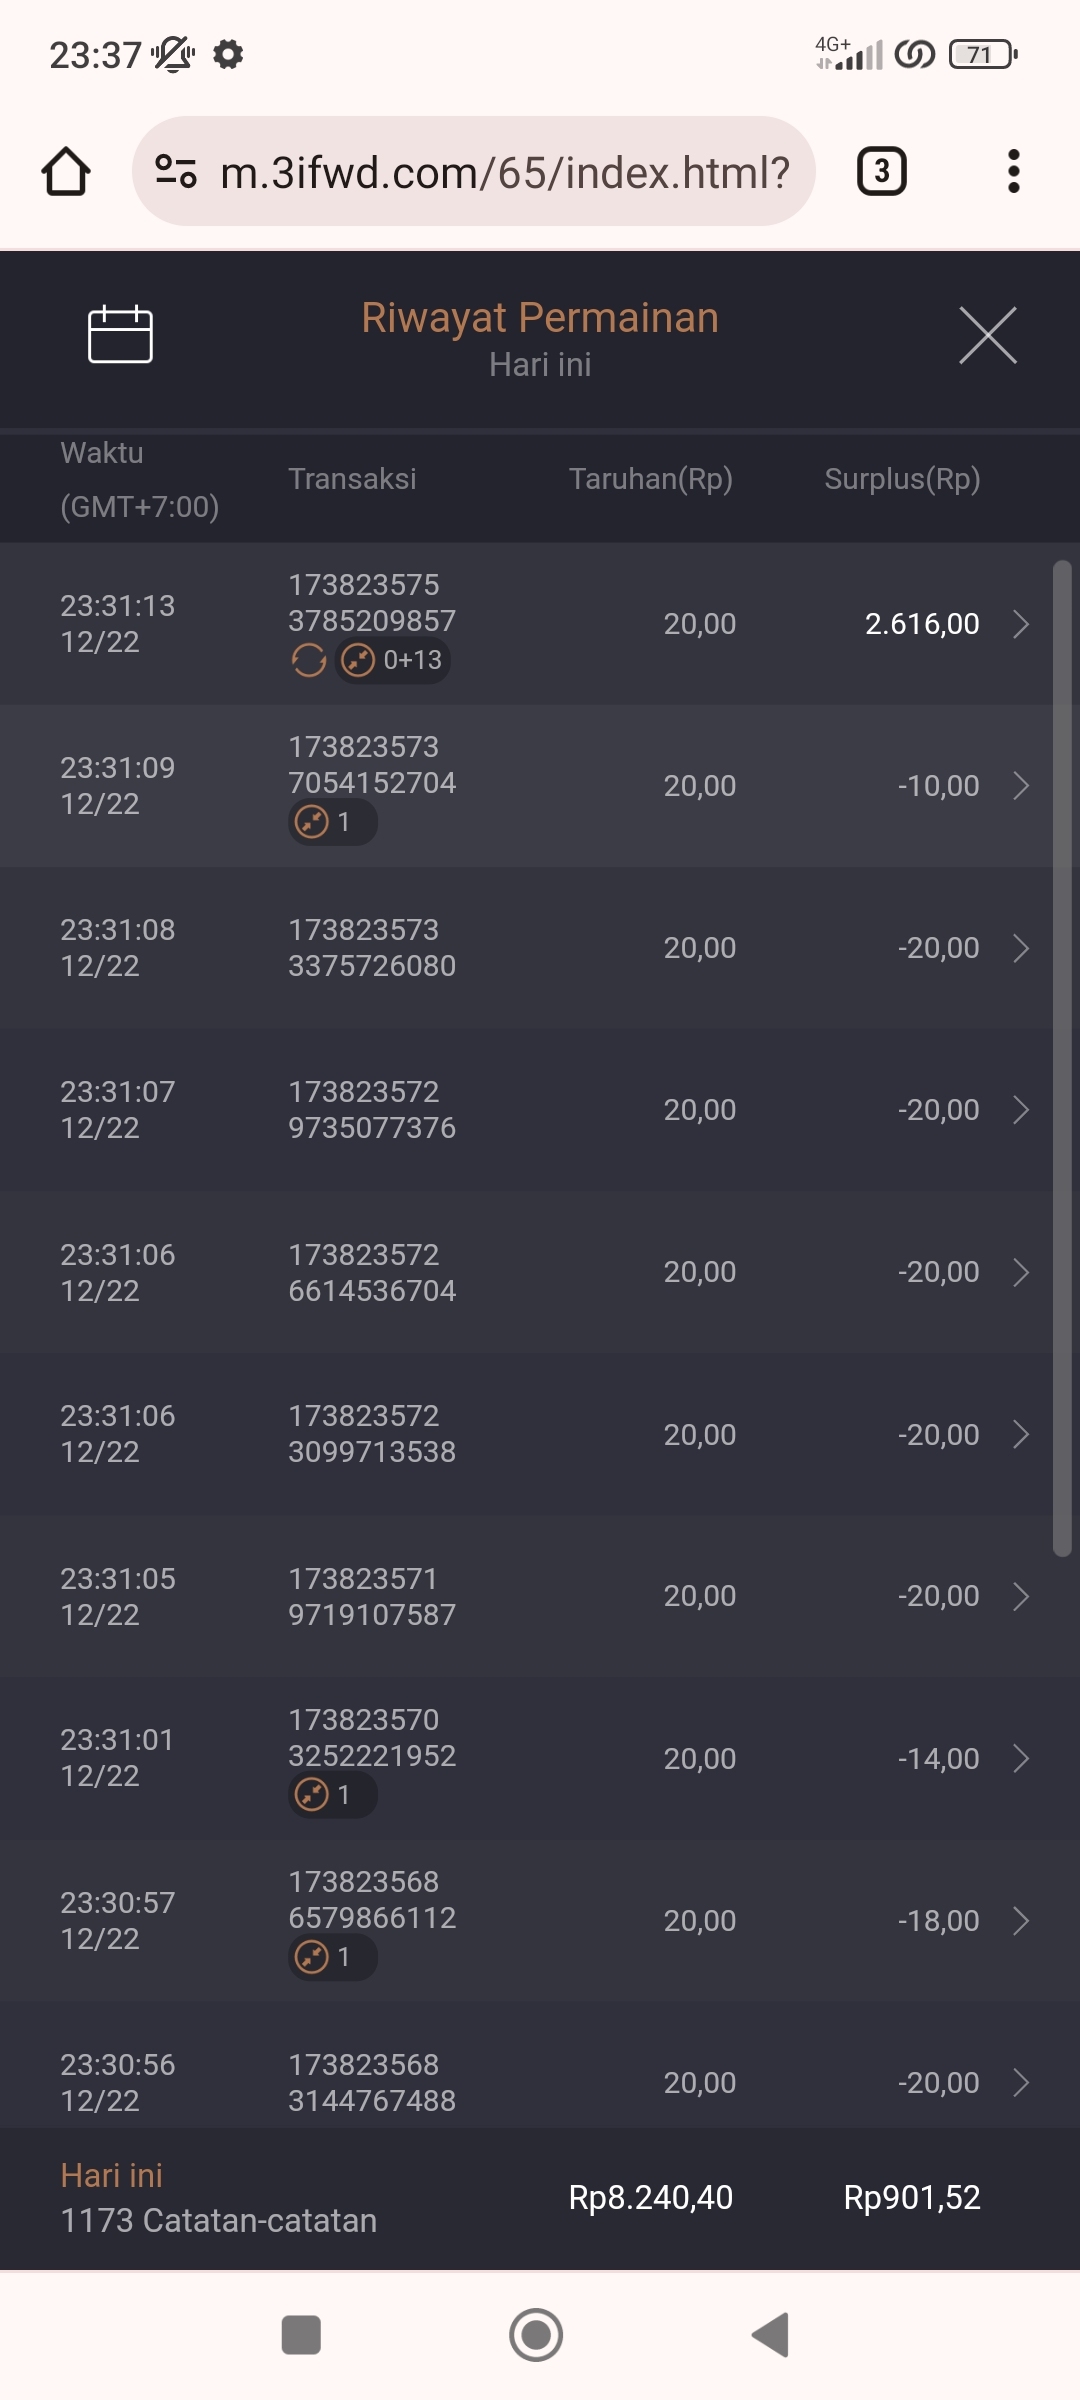Expand the -14,00 surplus record details
The width and height of the screenshot is (1080, 2400).
(x=1020, y=1759)
